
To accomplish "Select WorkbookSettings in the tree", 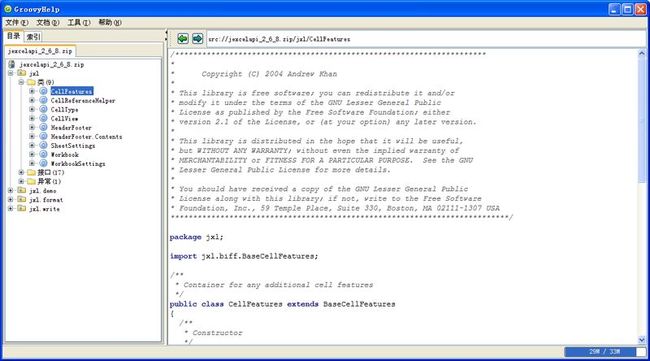I will [x=78, y=164].
